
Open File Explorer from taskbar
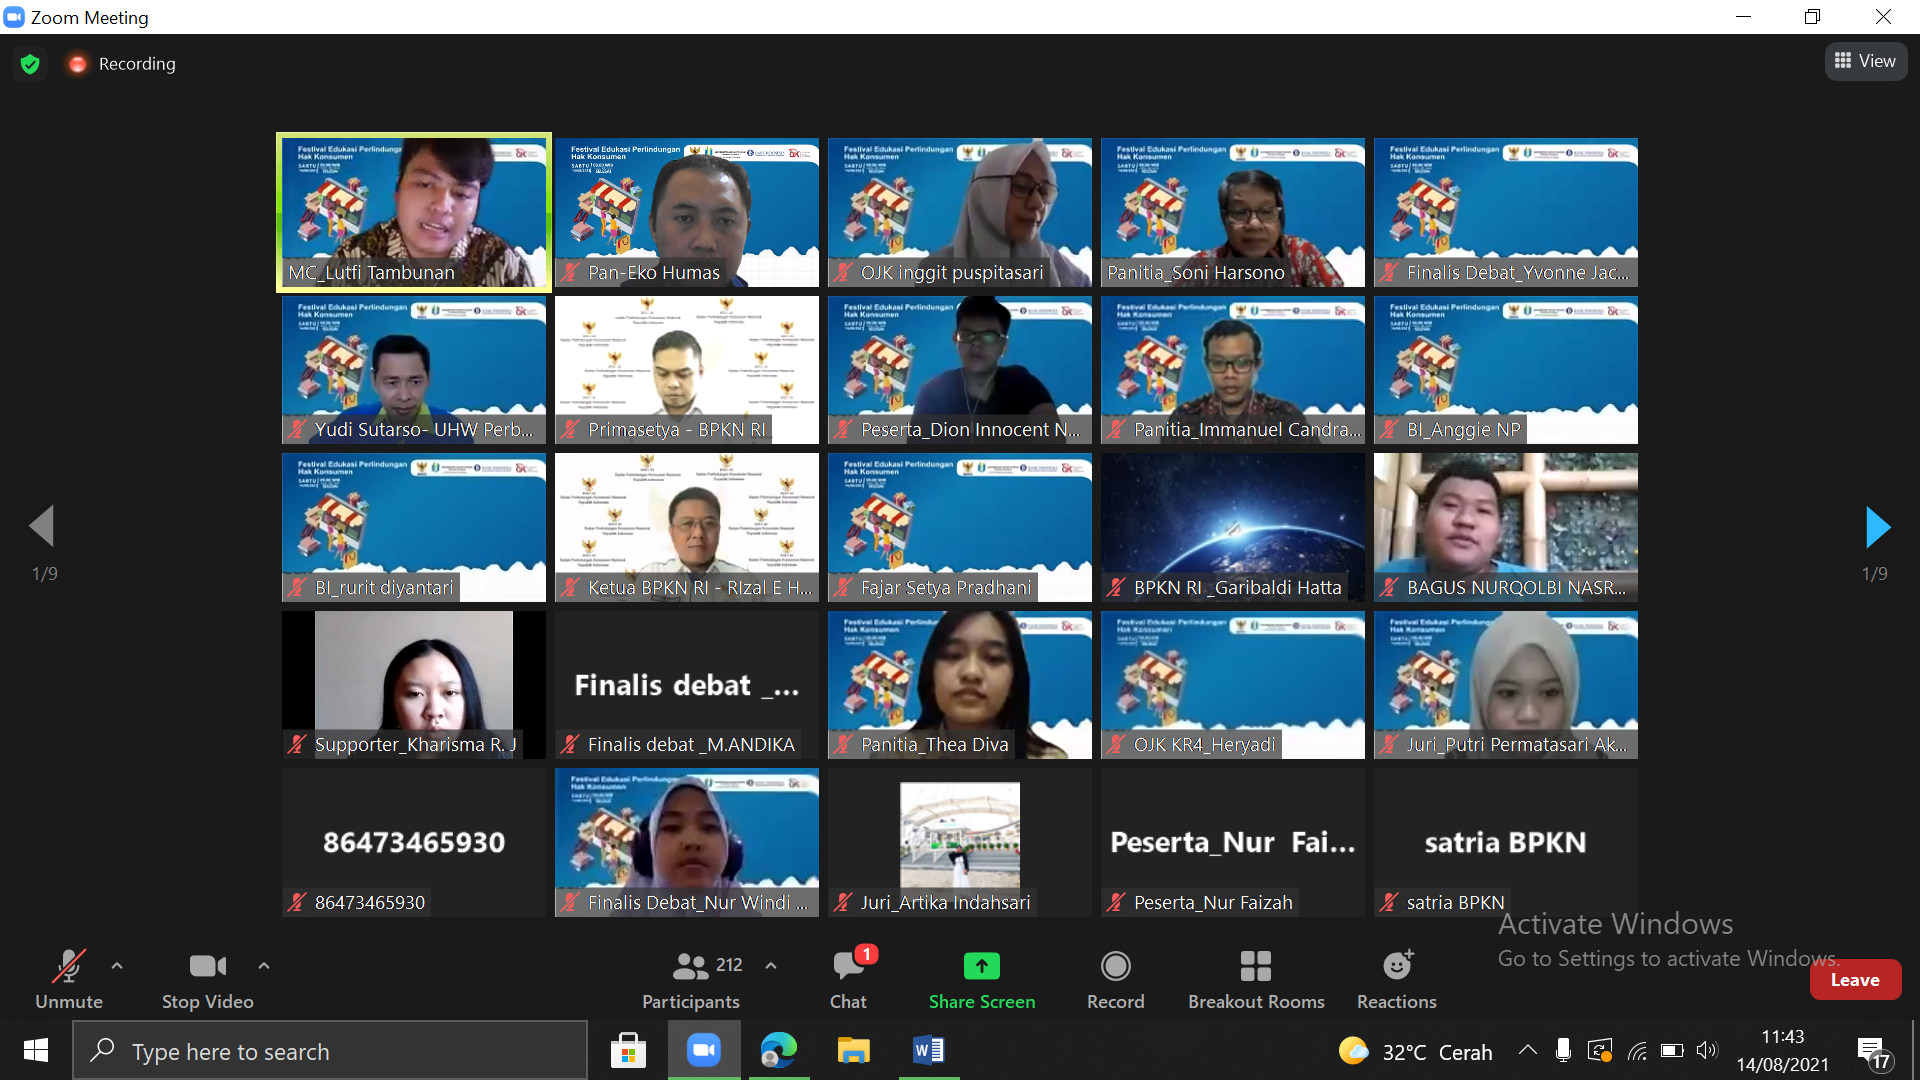click(853, 1051)
